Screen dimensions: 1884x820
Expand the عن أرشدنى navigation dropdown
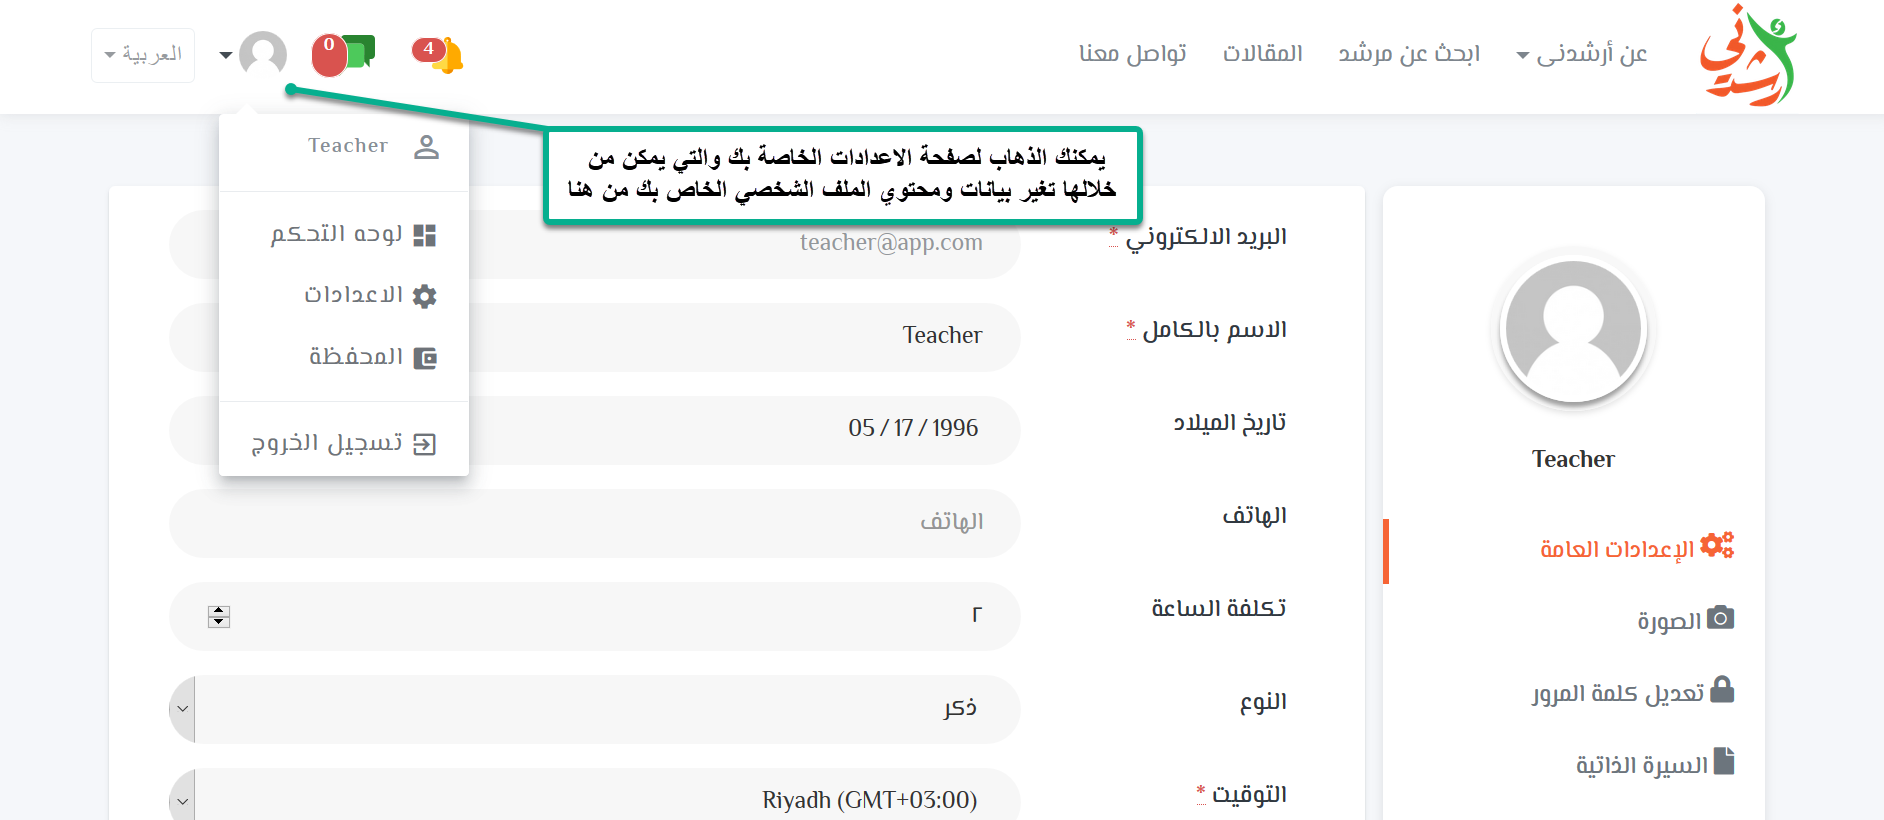[x=1581, y=54]
